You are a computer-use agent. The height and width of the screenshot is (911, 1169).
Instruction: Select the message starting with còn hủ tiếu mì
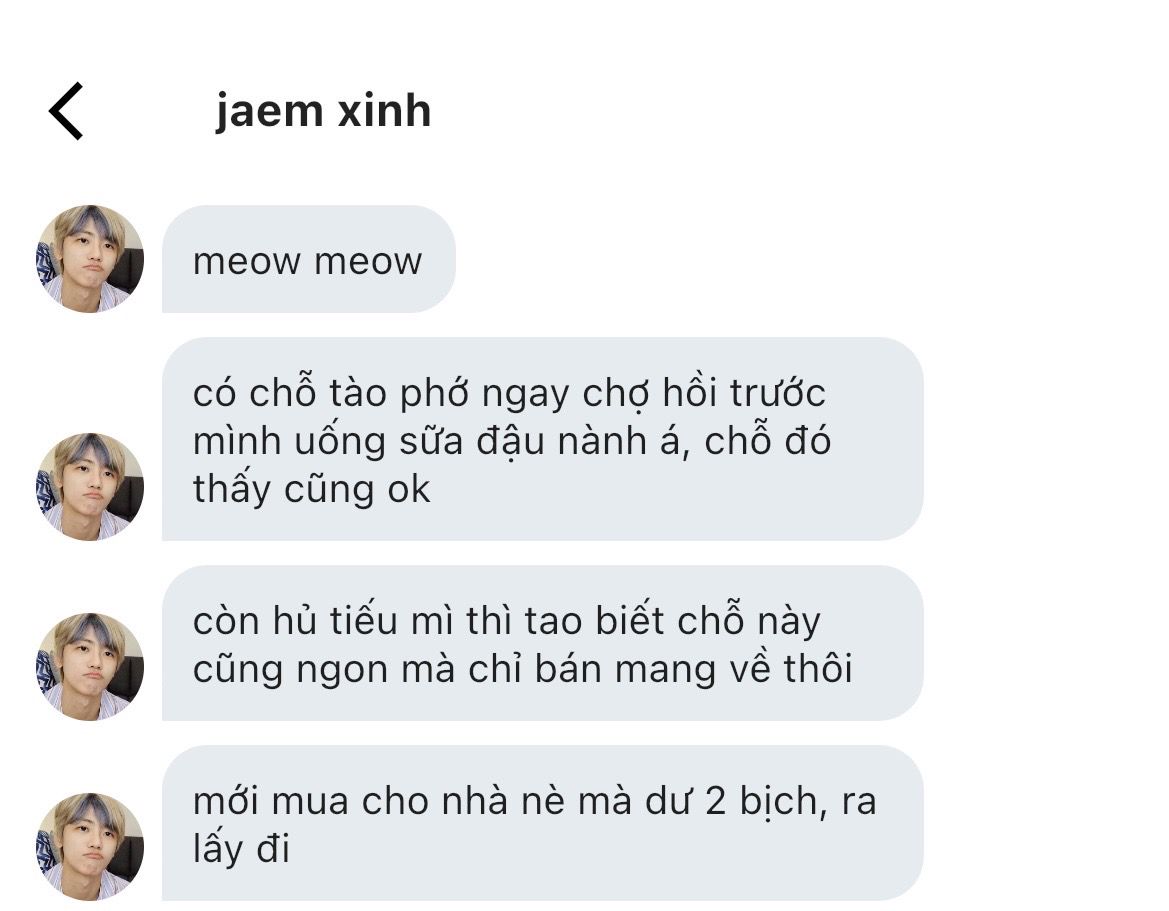tap(543, 643)
